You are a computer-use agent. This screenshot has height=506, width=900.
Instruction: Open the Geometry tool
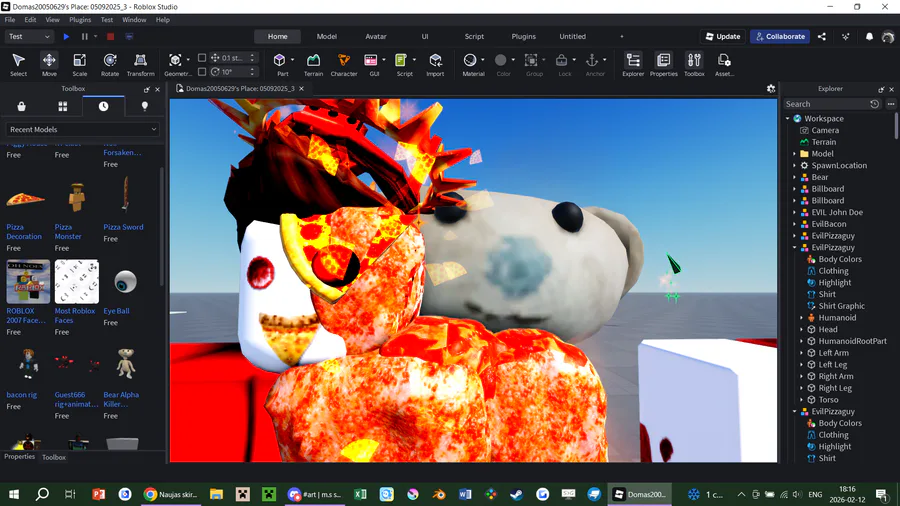175,60
